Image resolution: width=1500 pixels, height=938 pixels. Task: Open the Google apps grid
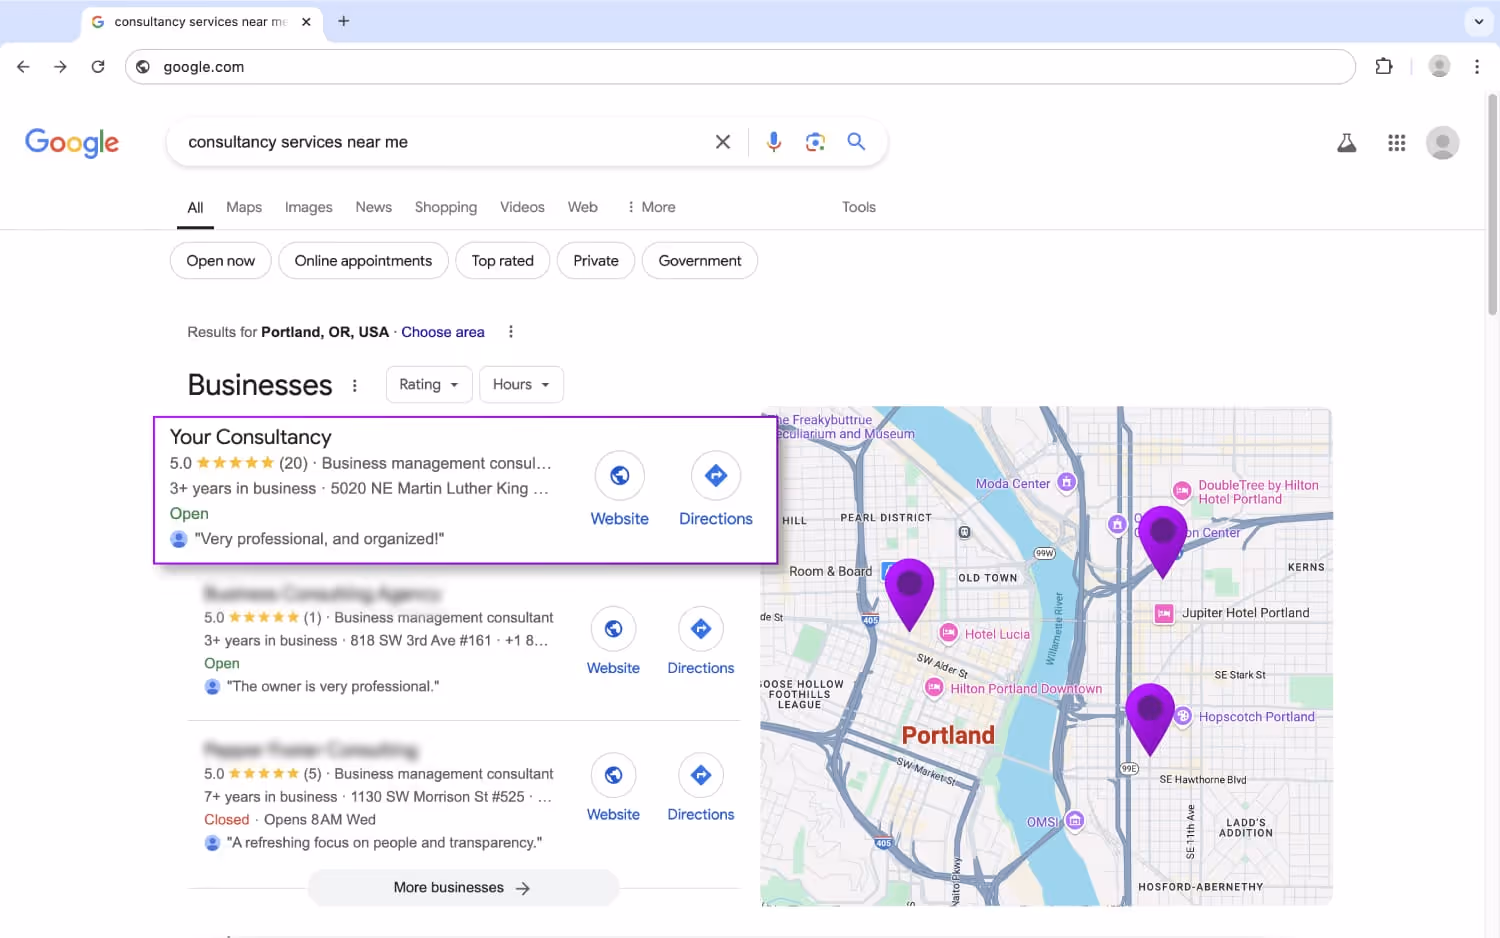coord(1397,143)
